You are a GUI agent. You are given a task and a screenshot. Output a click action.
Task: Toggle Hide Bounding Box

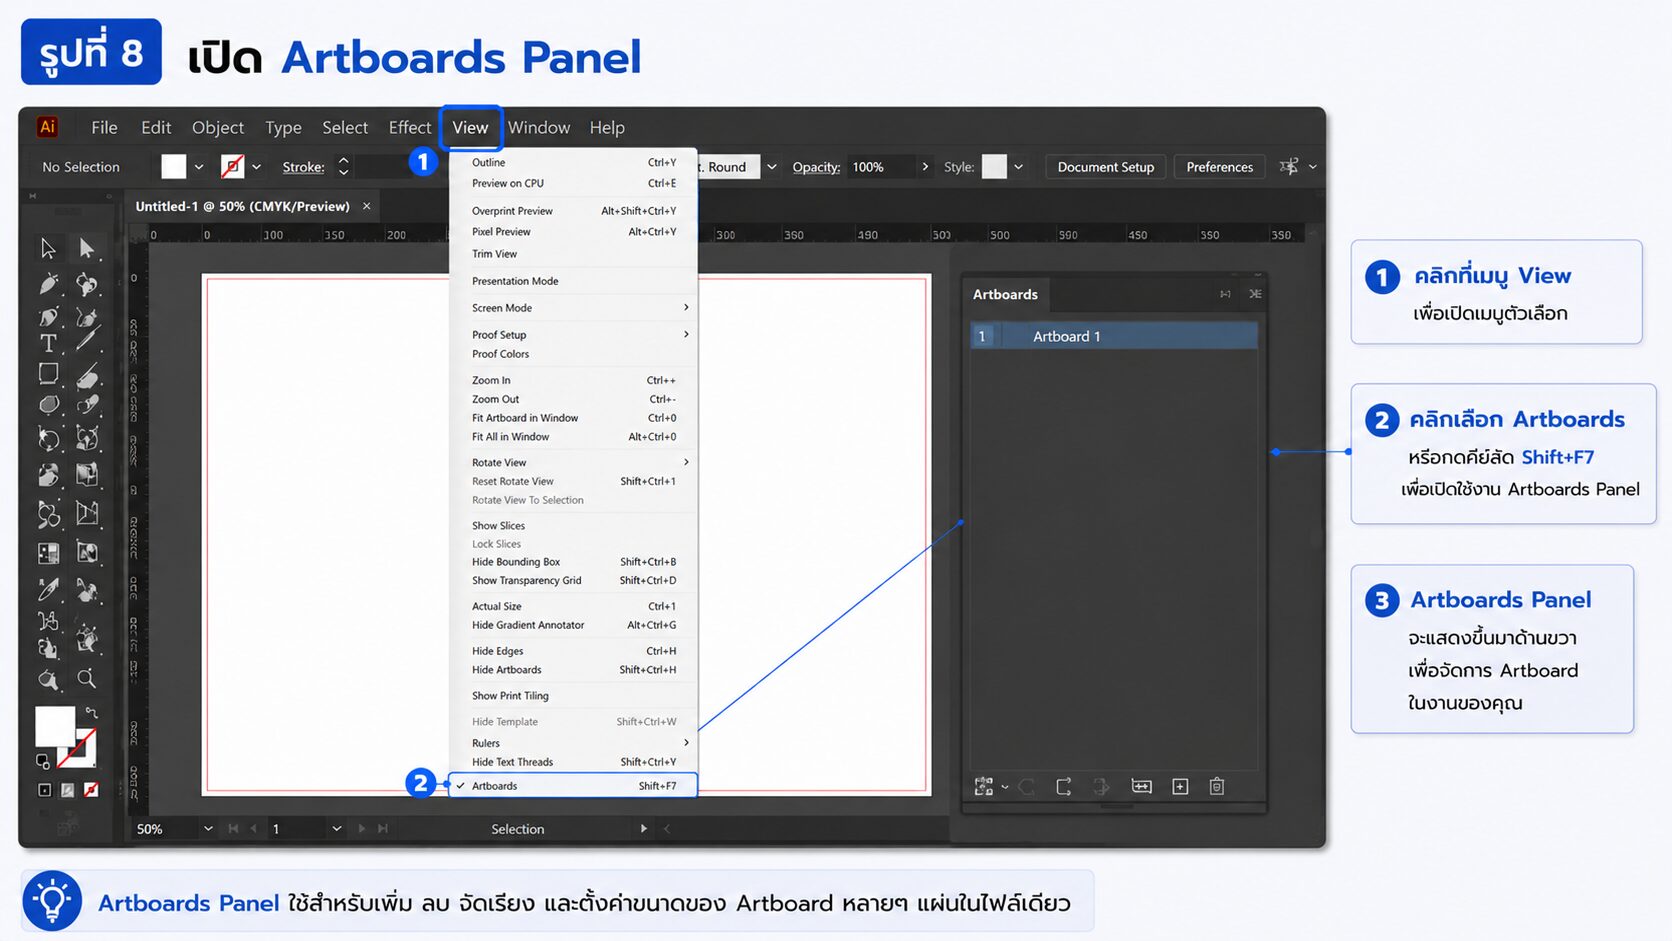573,562
